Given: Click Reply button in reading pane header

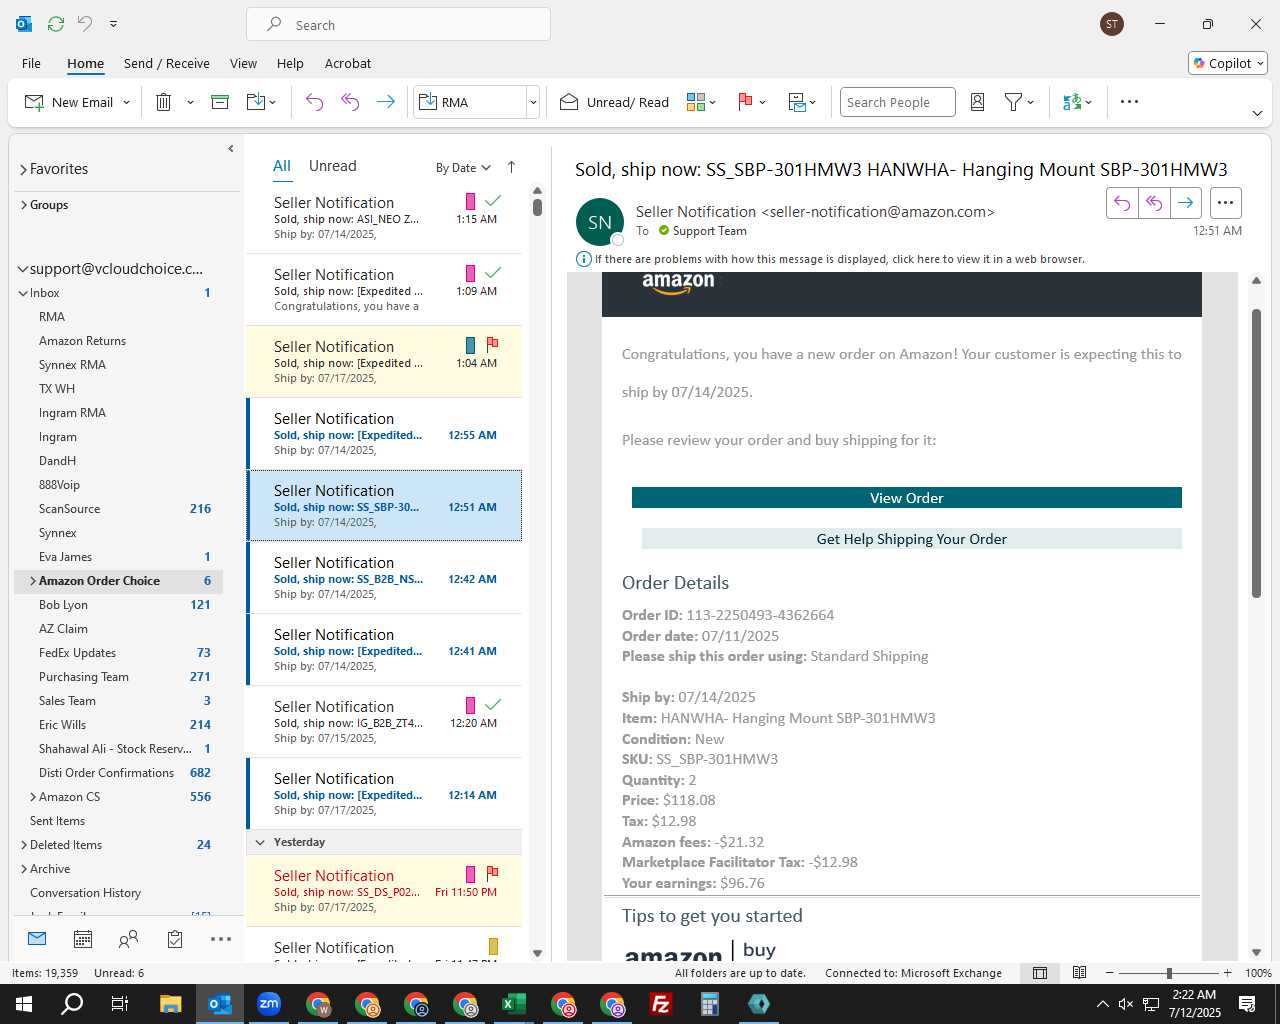Looking at the screenshot, I should [1122, 203].
